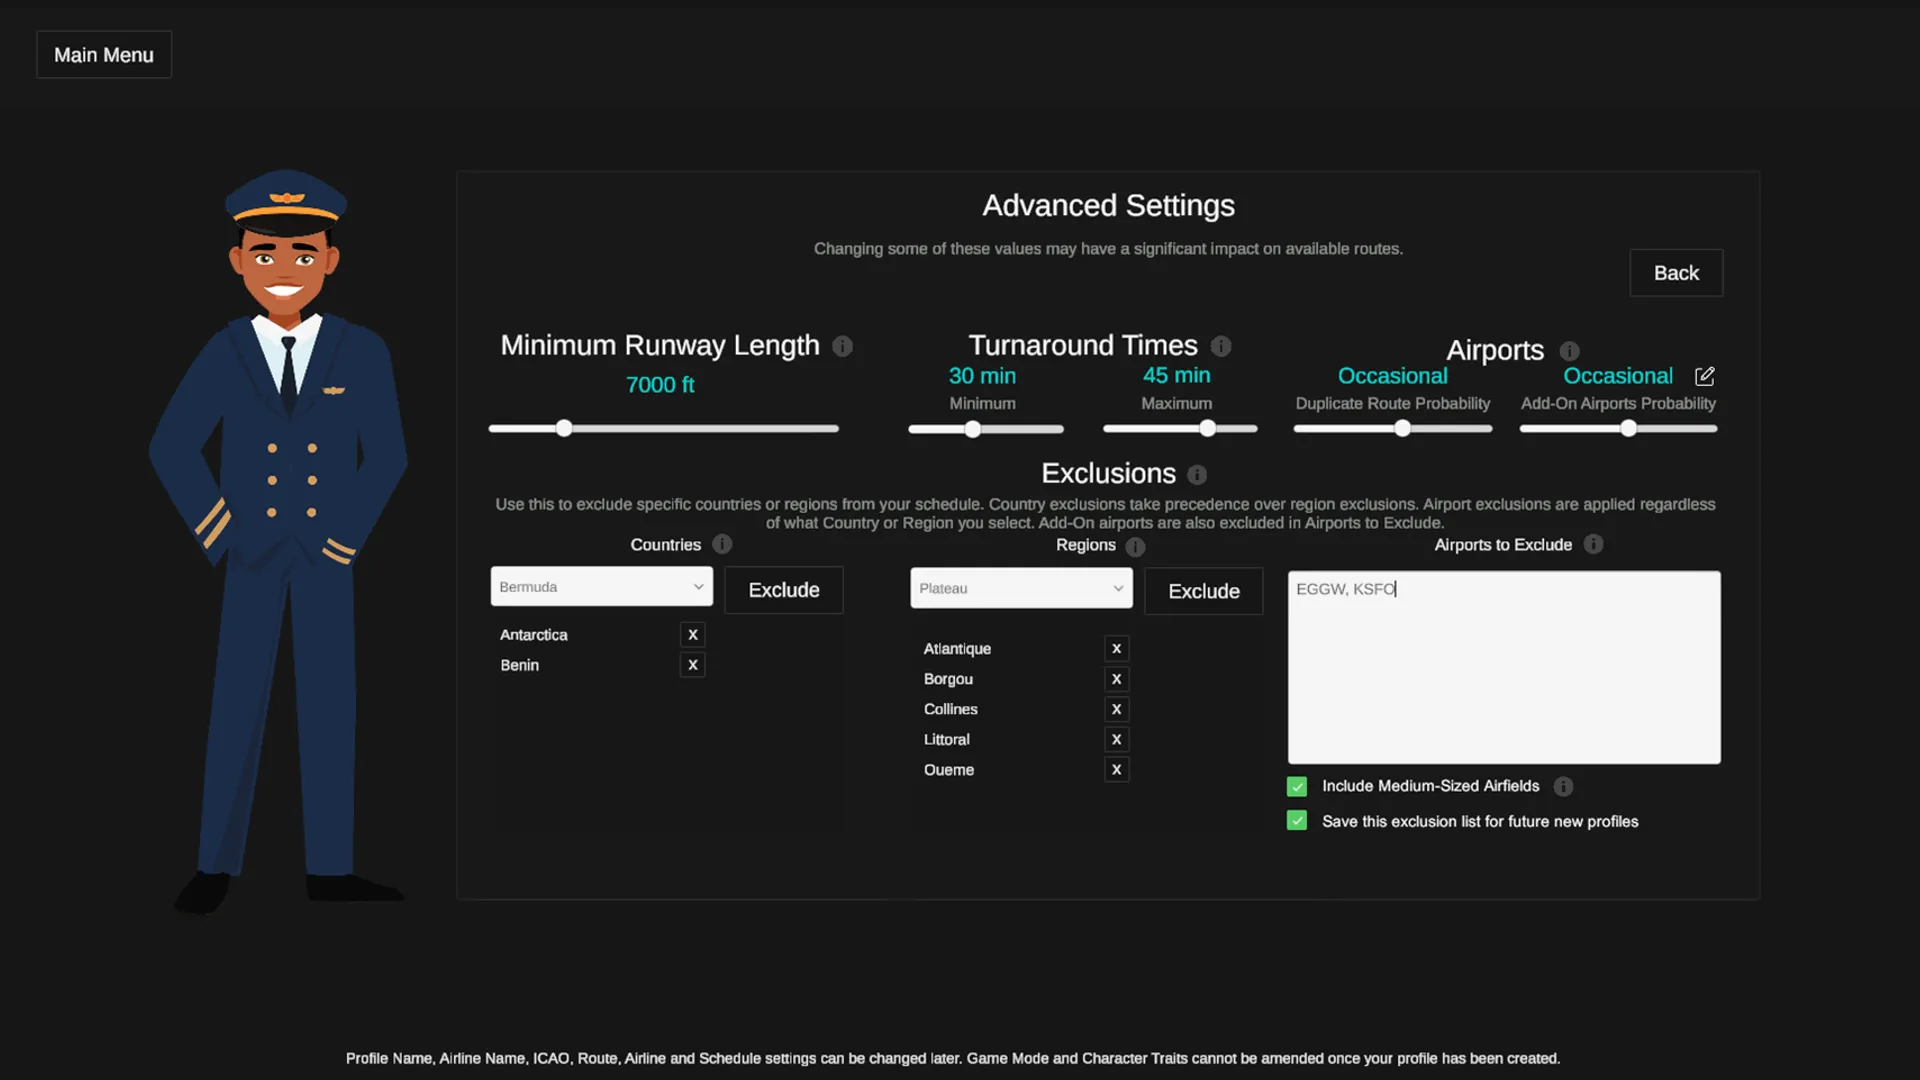Viewport: 1920px width, 1080px height.
Task: Toggle Include Medium-Sized Airfields checkbox
Action: tap(1297, 787)
